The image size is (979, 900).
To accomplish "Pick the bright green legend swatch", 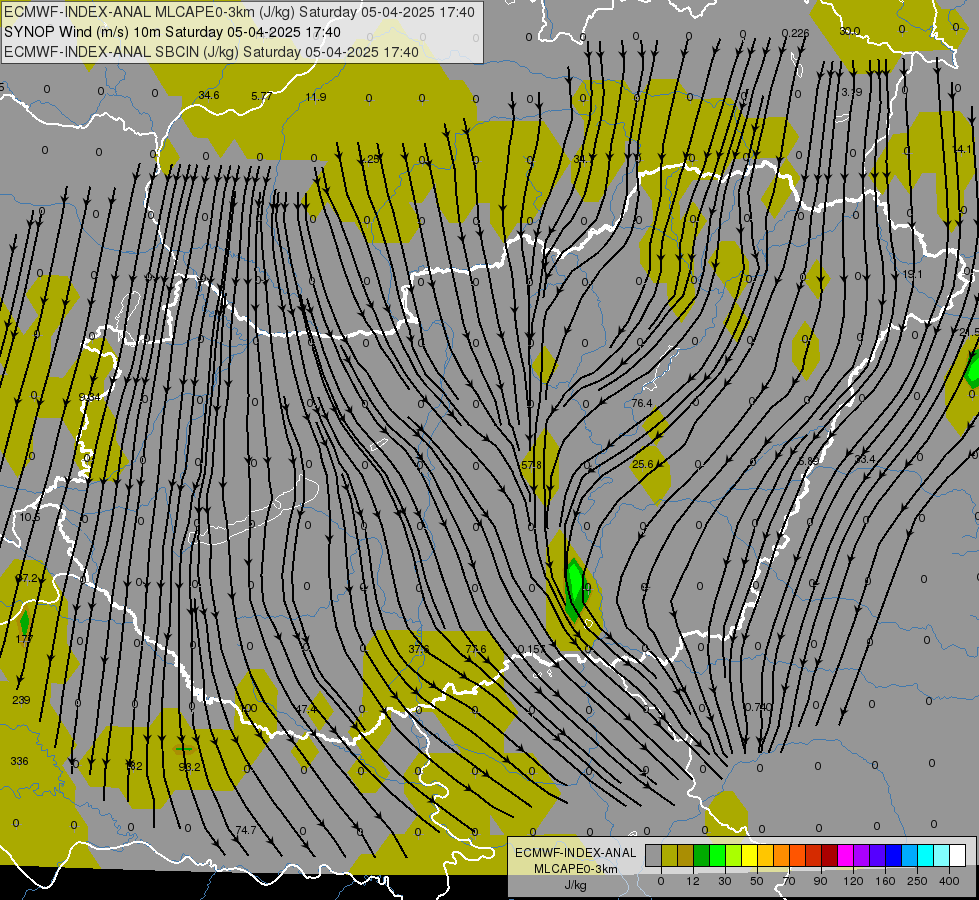I will 717,856.
